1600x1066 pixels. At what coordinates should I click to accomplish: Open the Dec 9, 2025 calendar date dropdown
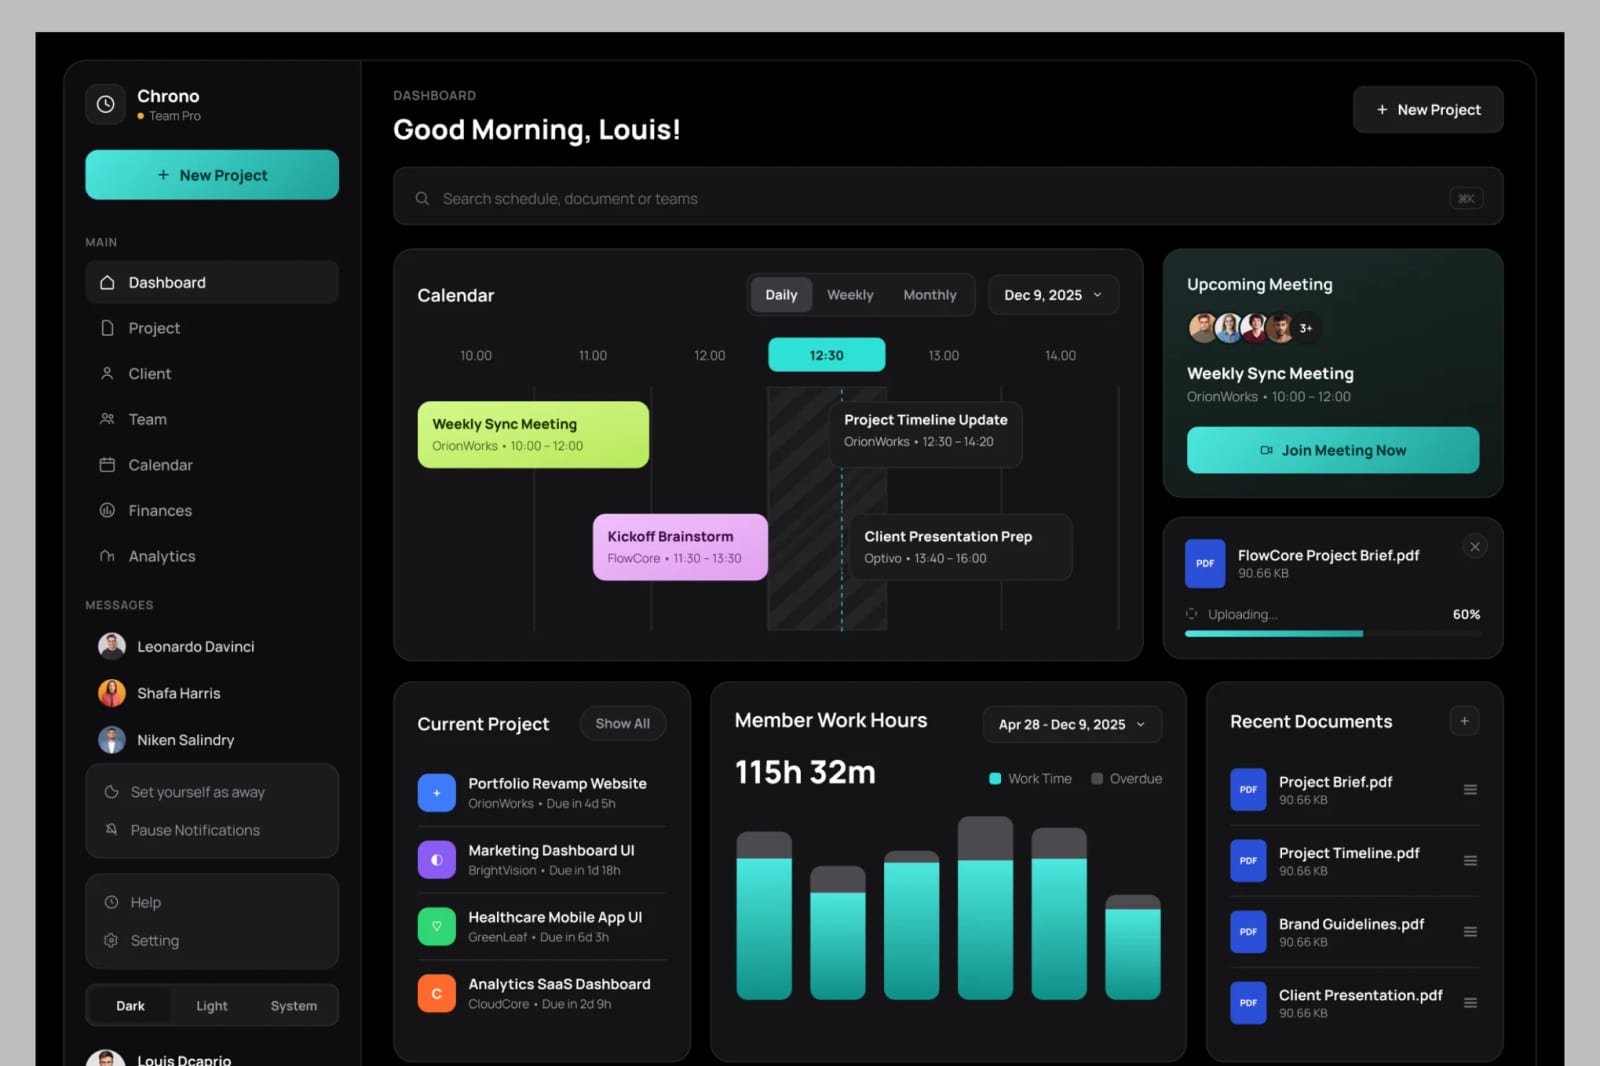click(1053, 295)
